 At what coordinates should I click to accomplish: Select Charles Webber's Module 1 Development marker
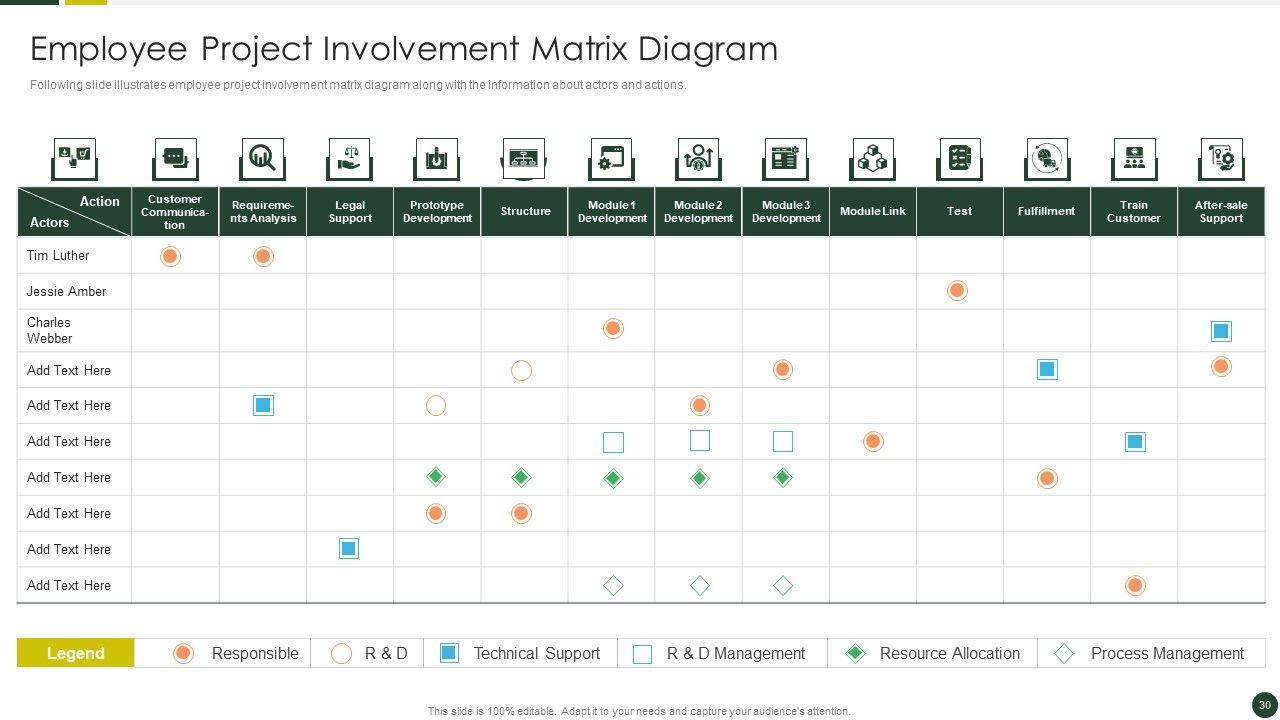coord(613,328)
